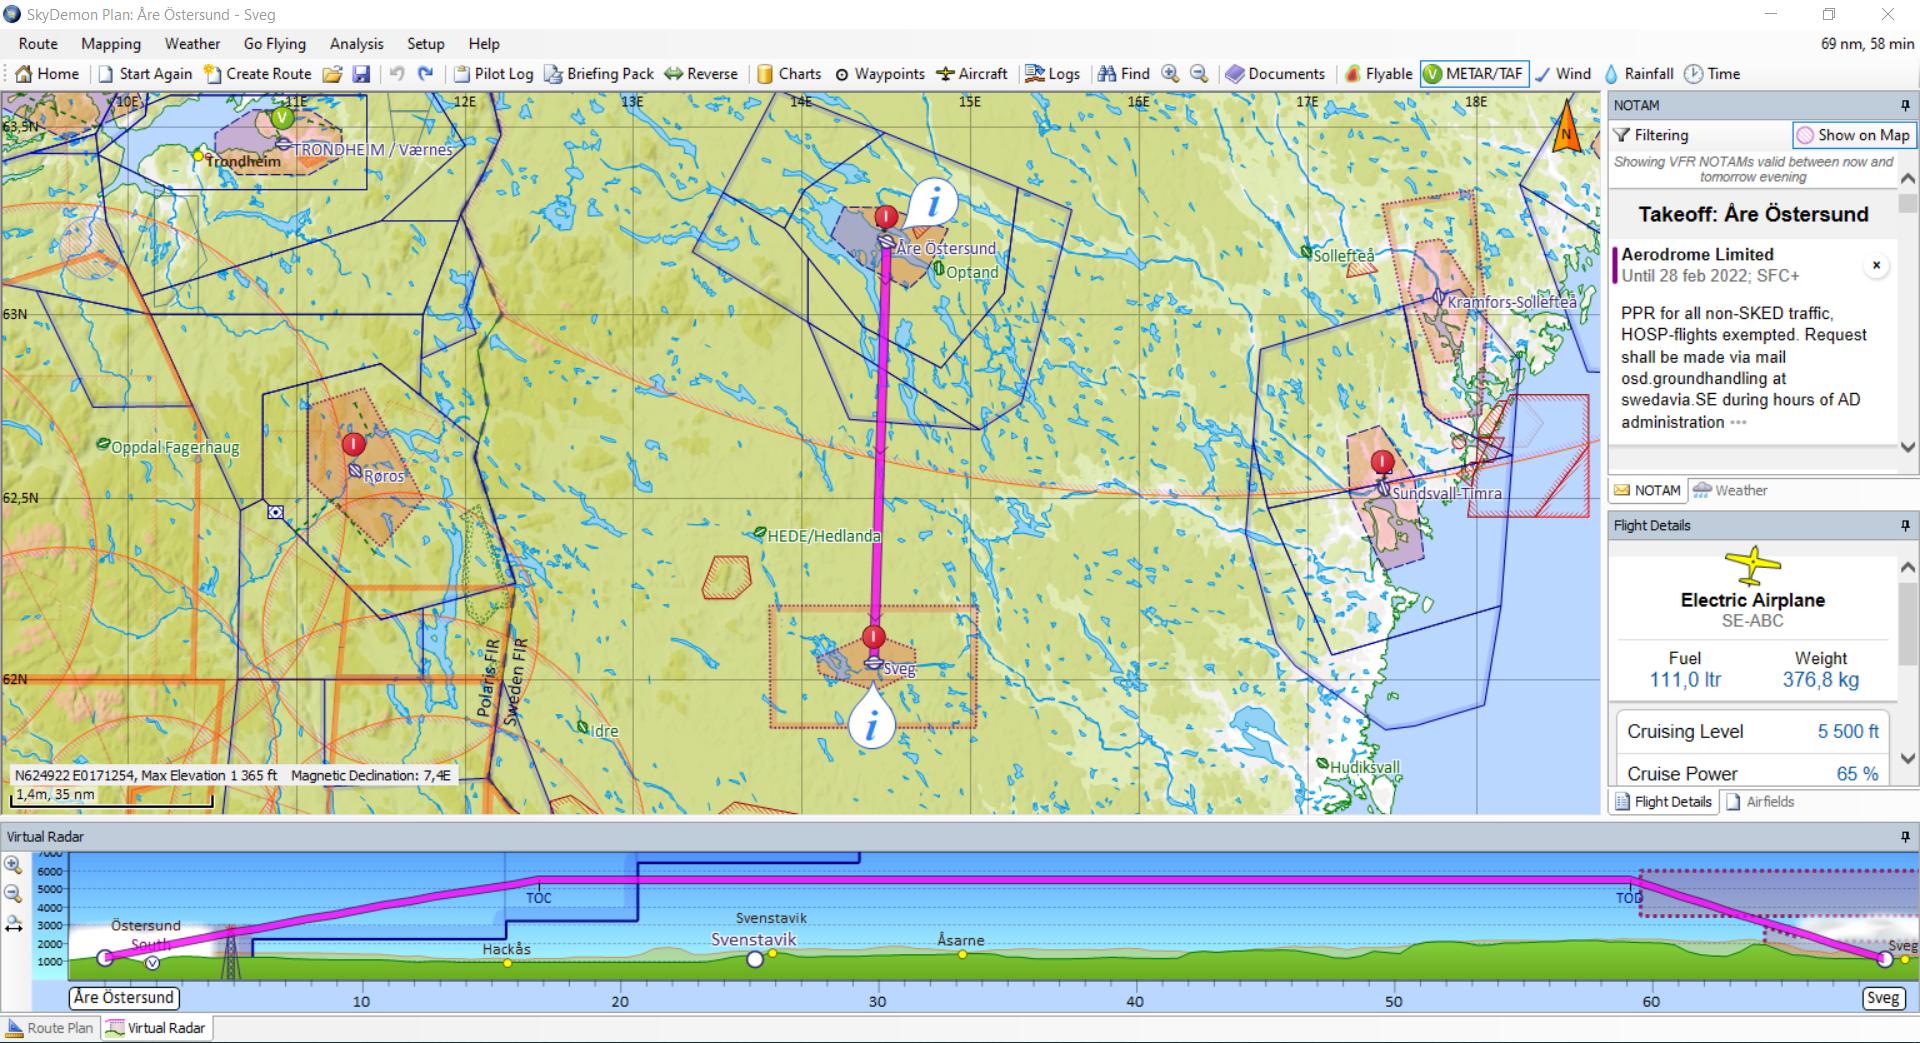The width and height of the screenshot is (1920, 1043).
Task: Open the Documents browser
Action: [1275, 74]
